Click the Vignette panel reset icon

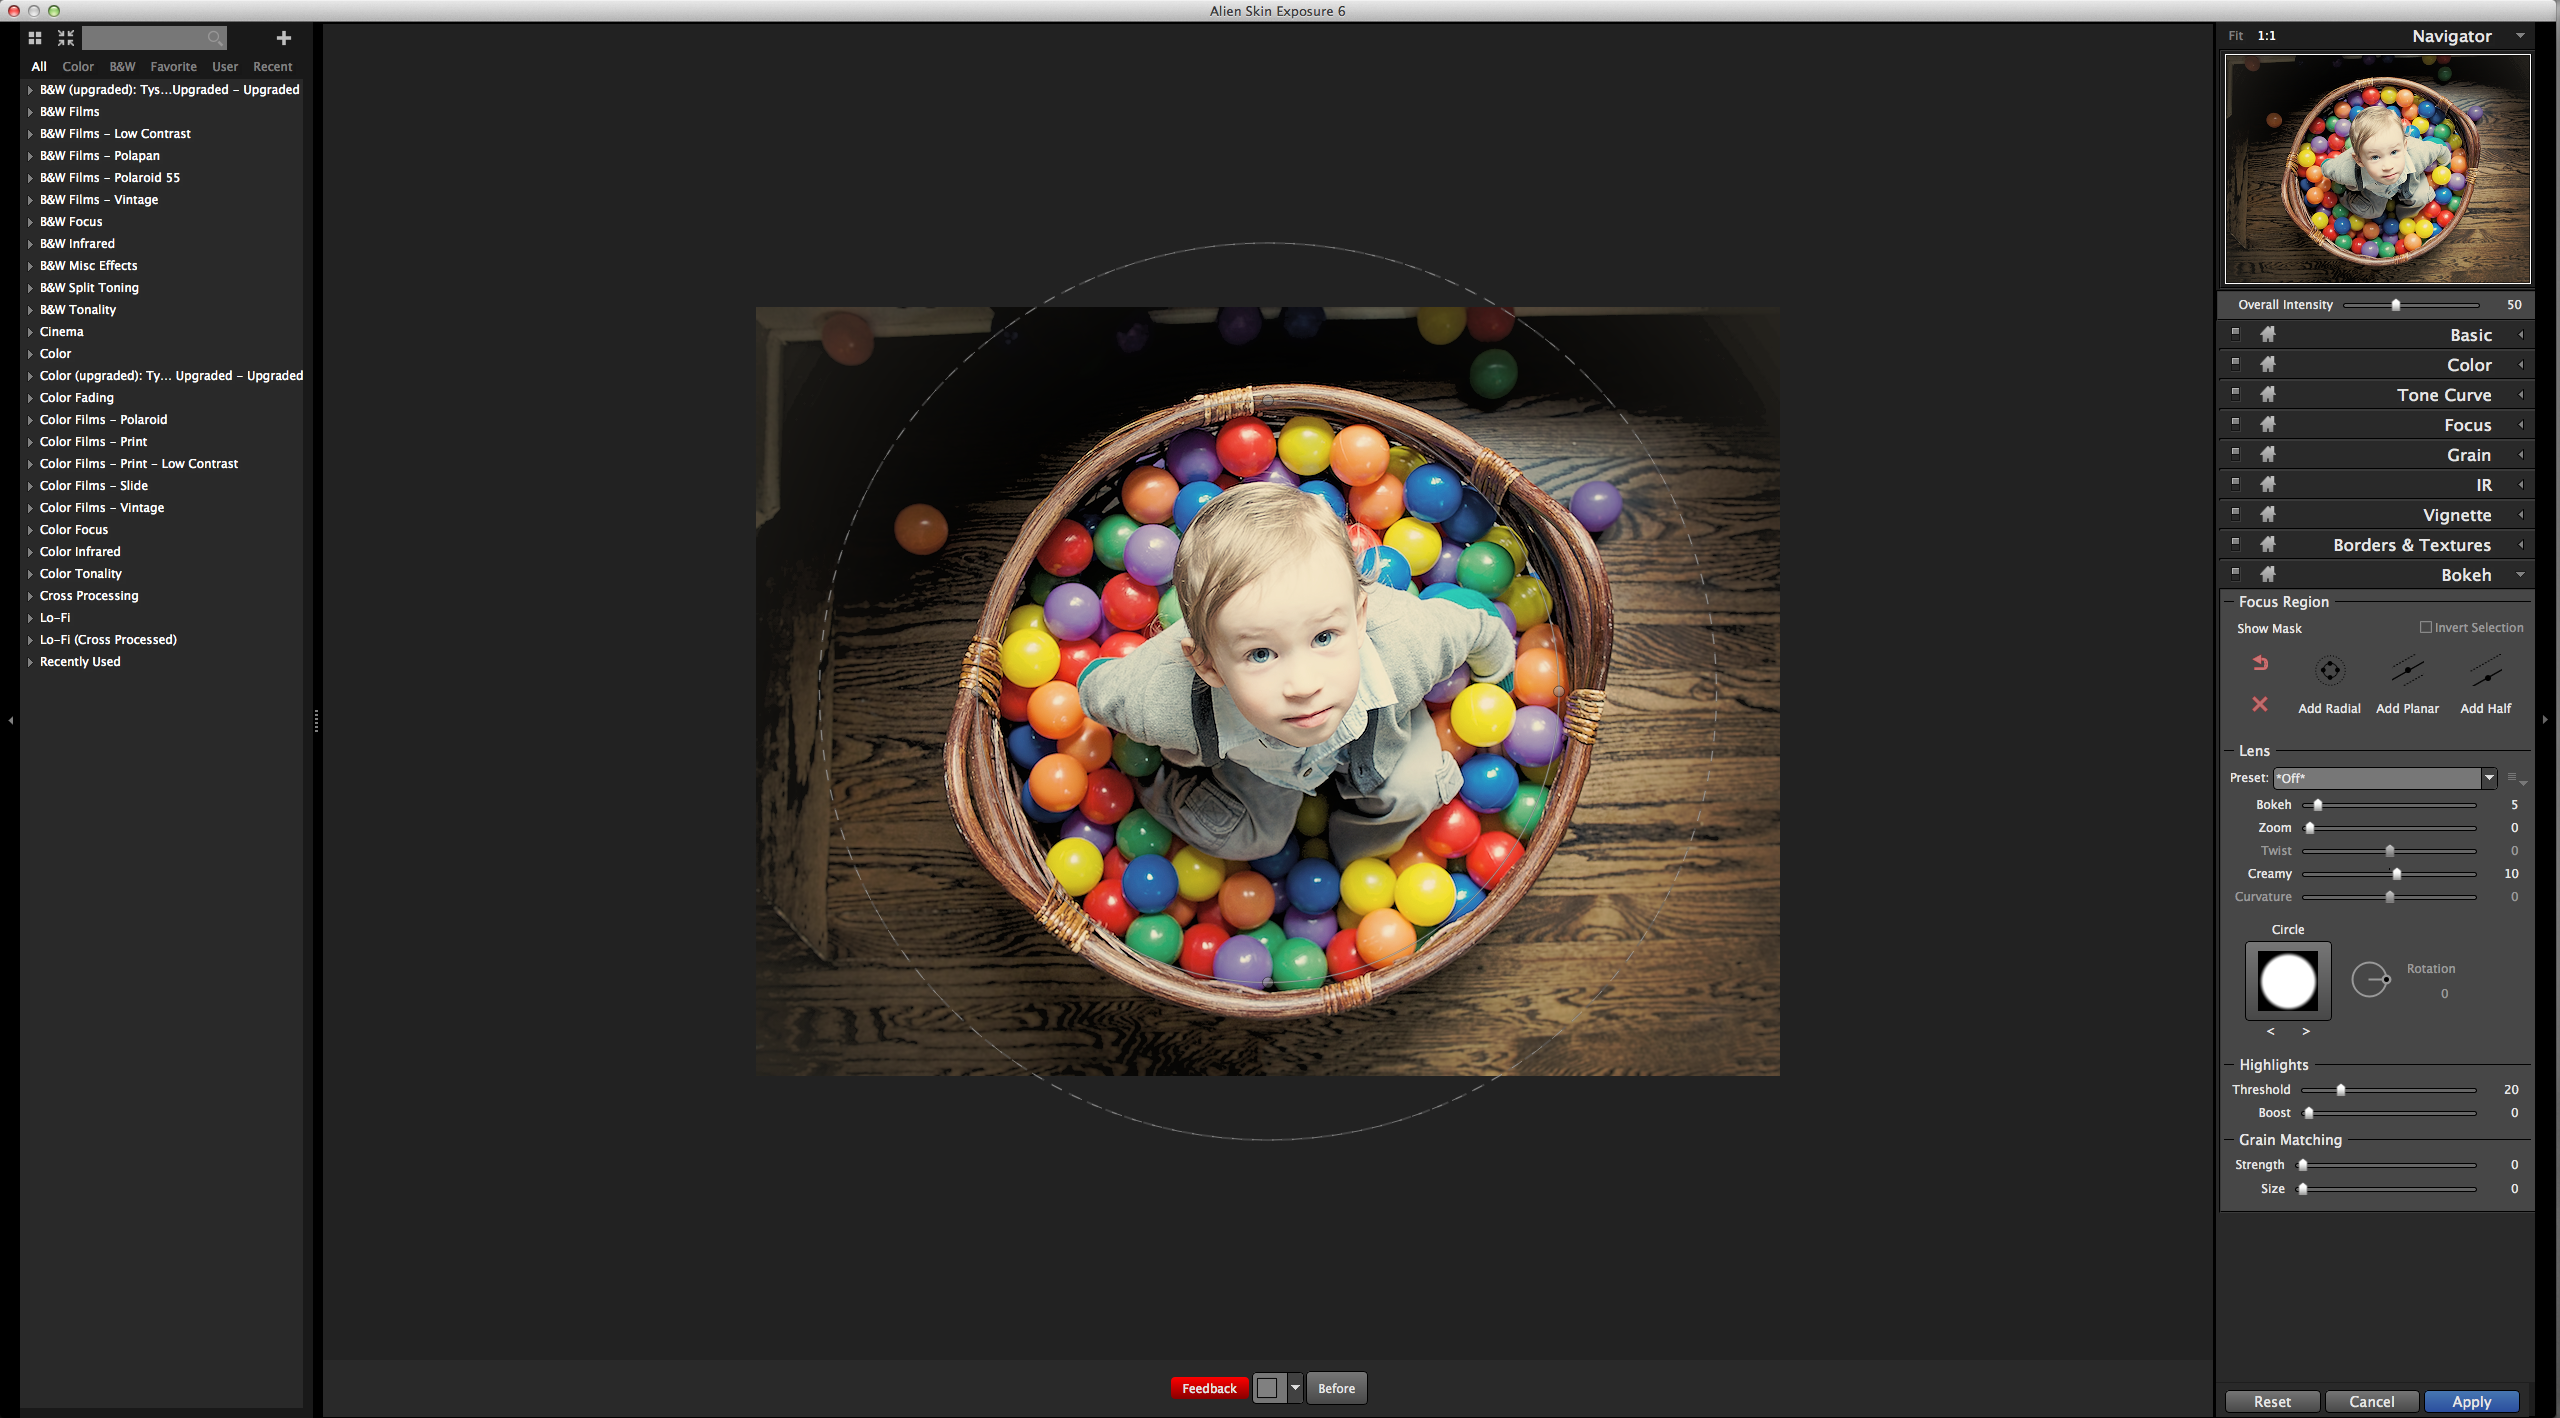(x=2268, y=514)
